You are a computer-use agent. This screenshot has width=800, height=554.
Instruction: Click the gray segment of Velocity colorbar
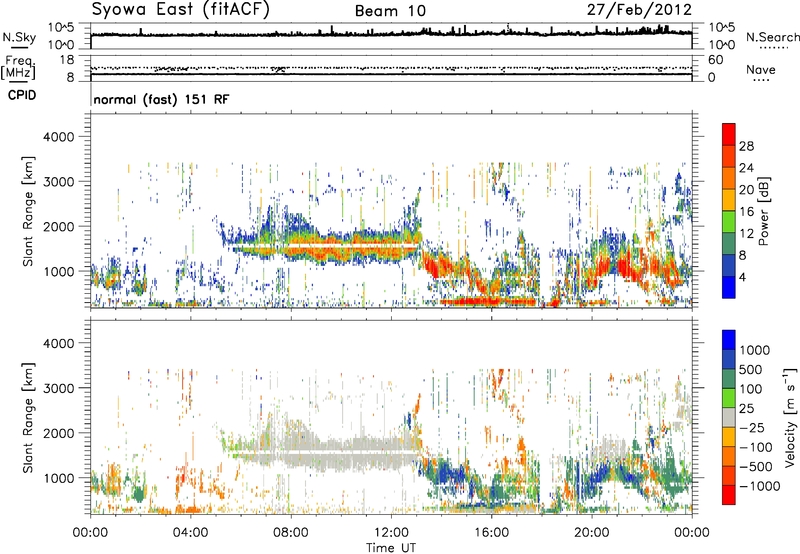pos(729,418)
